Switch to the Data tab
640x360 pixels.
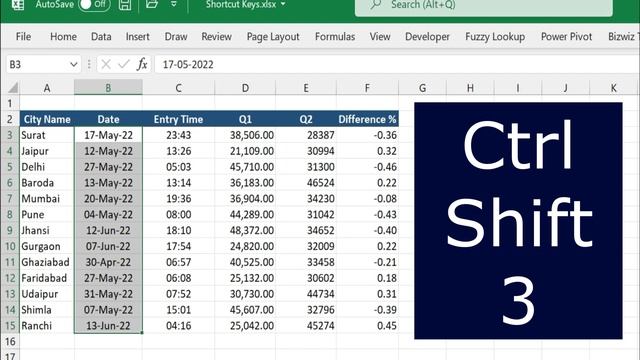coord(101,37)
